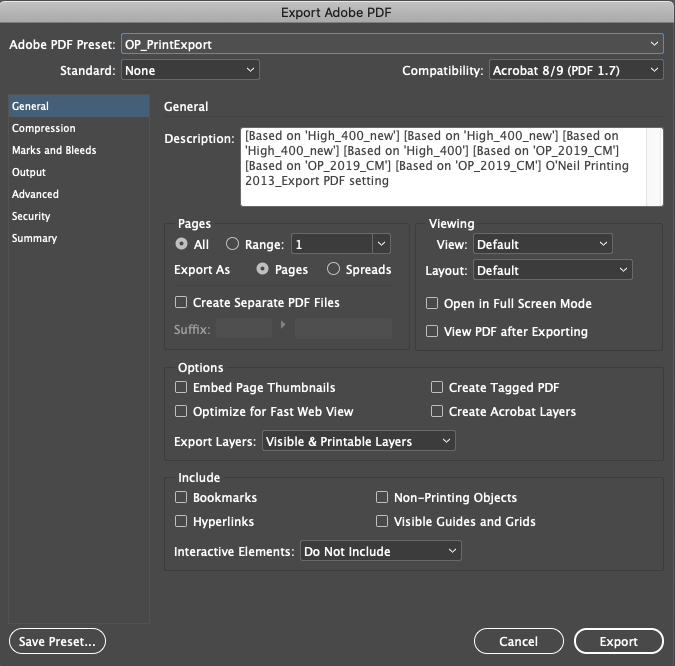Choose Export As Spreads radio button
Image resolution: width=675 pixels, height=666 pixels.
pyautogui.click(x=333, y=269)
